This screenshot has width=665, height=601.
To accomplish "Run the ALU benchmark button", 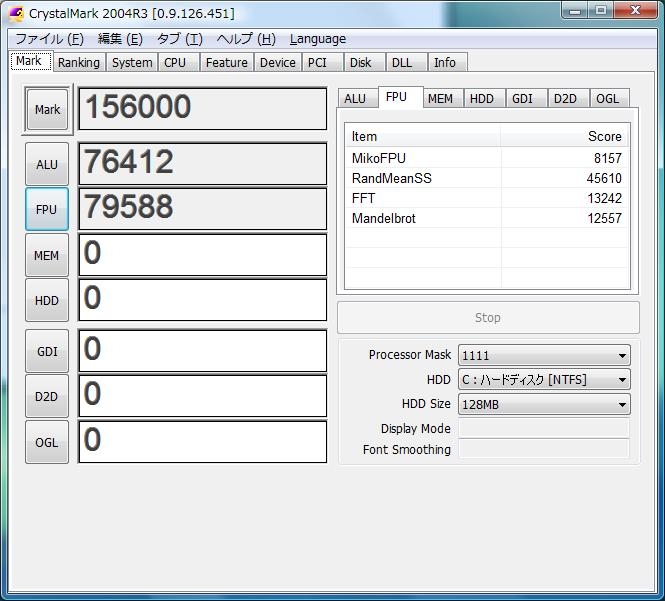I will [x=47, y=164].
